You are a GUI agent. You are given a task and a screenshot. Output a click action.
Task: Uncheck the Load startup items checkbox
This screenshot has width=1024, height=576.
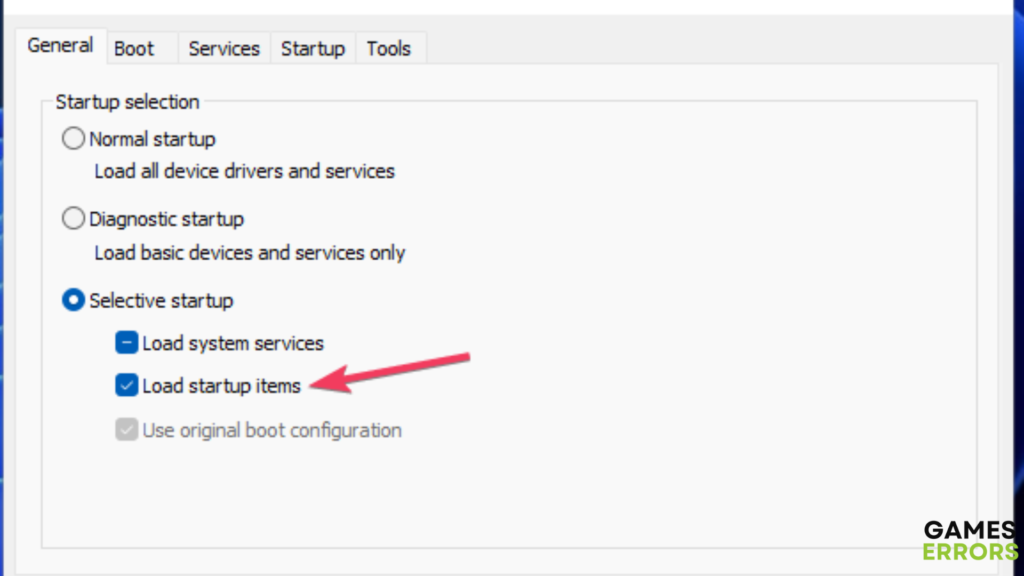(x=126, y=385)
